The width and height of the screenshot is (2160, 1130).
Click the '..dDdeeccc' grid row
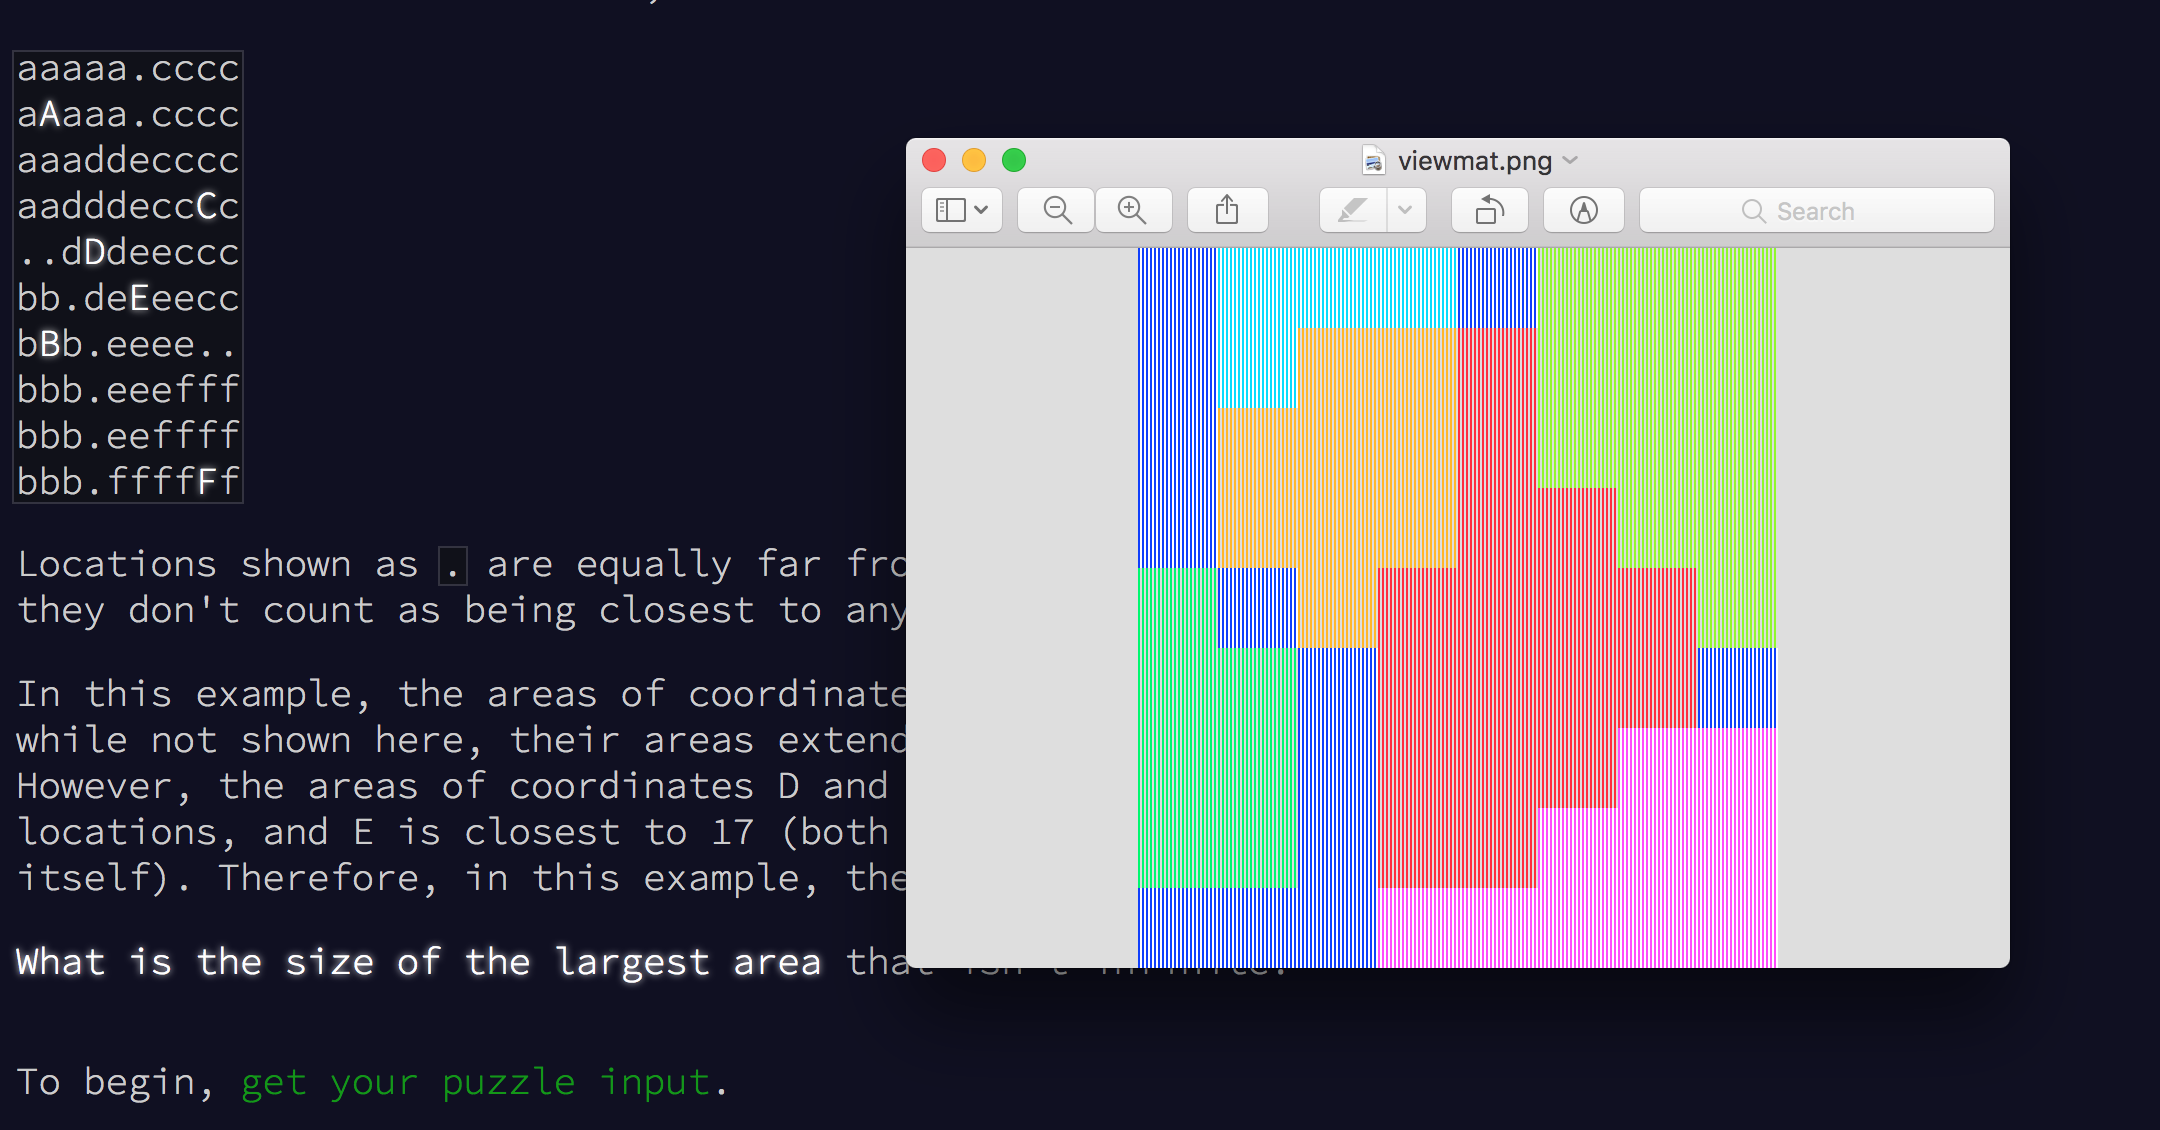[x=128, y=253]
